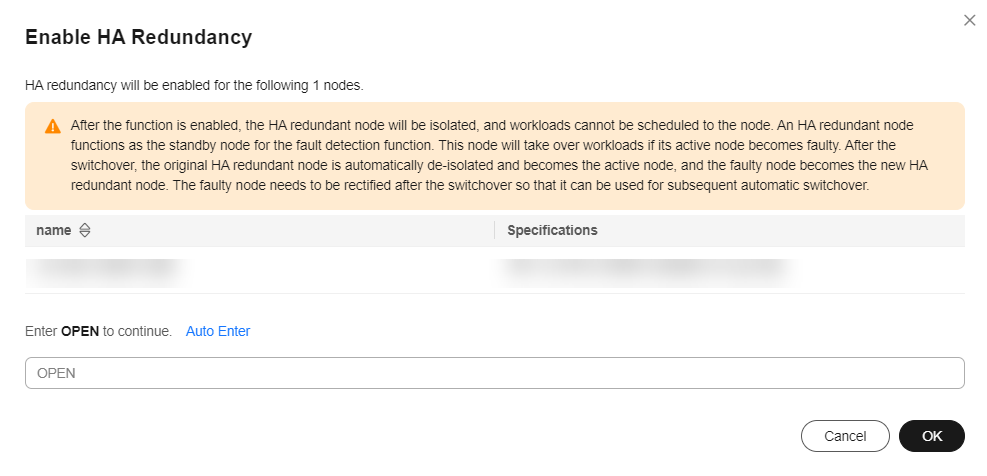Click 'to continue.' text before Auto Enter
This screenshot has width=987, height=476.
tap(137, 331)
